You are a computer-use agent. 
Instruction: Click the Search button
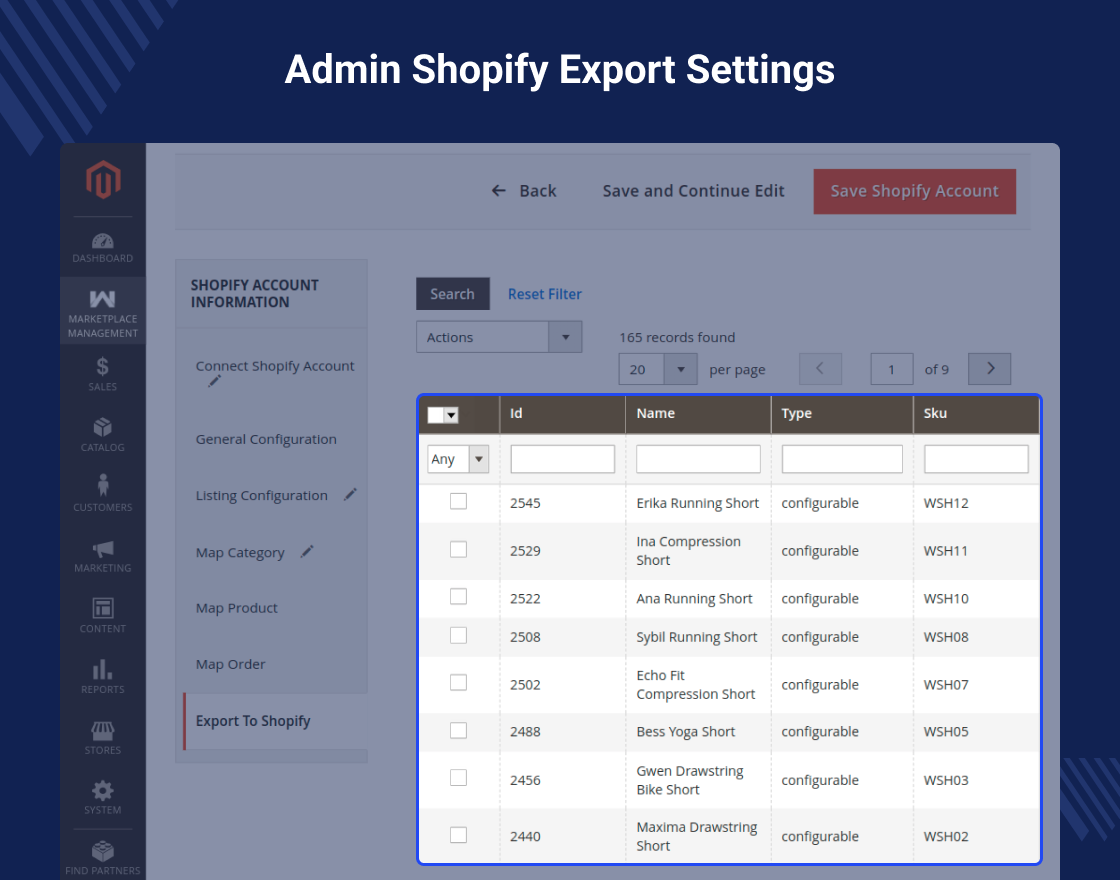pos(453,294)
